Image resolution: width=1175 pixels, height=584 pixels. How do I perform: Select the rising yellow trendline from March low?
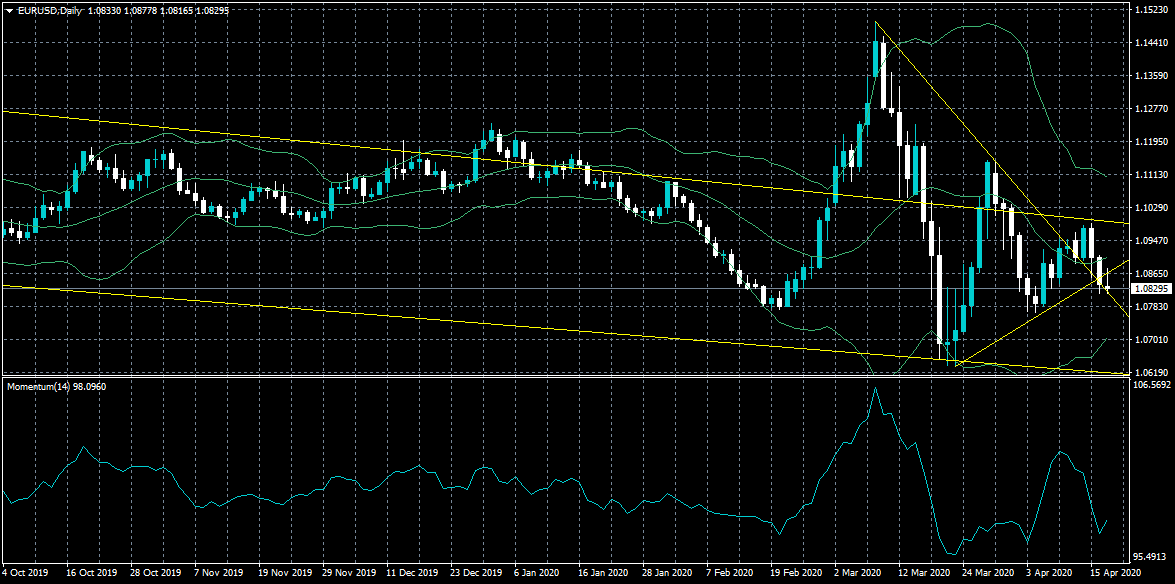(x=1042, y=313)
